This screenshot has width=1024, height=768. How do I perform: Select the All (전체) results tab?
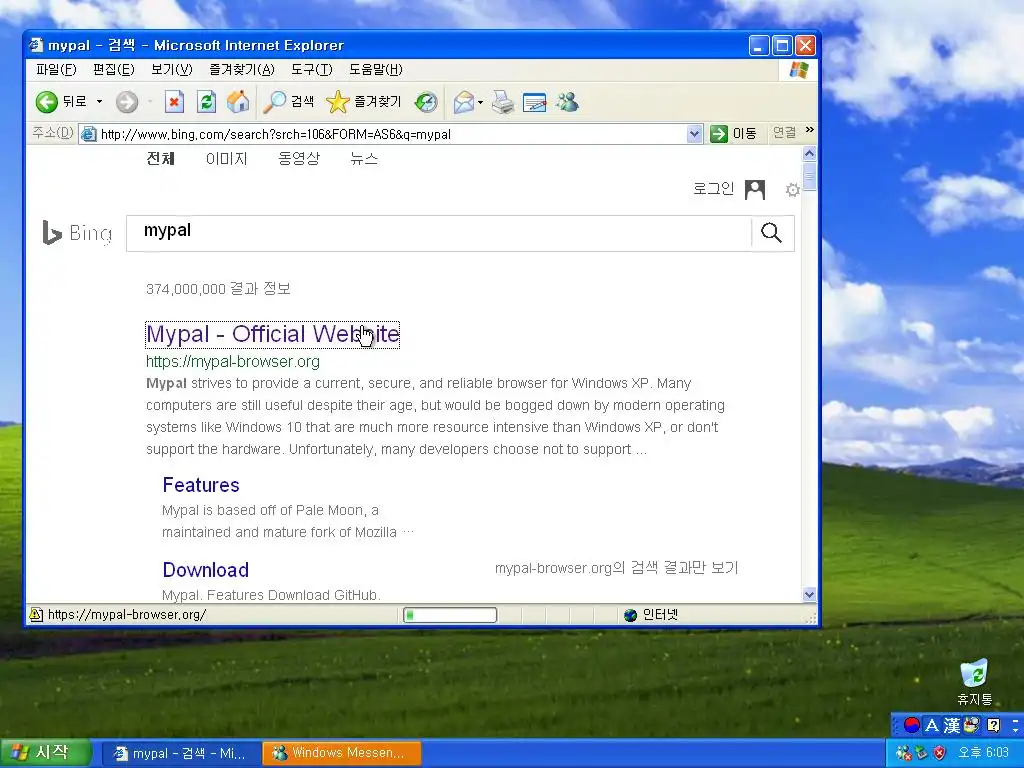pyautogui.click(x=161, y=159)
